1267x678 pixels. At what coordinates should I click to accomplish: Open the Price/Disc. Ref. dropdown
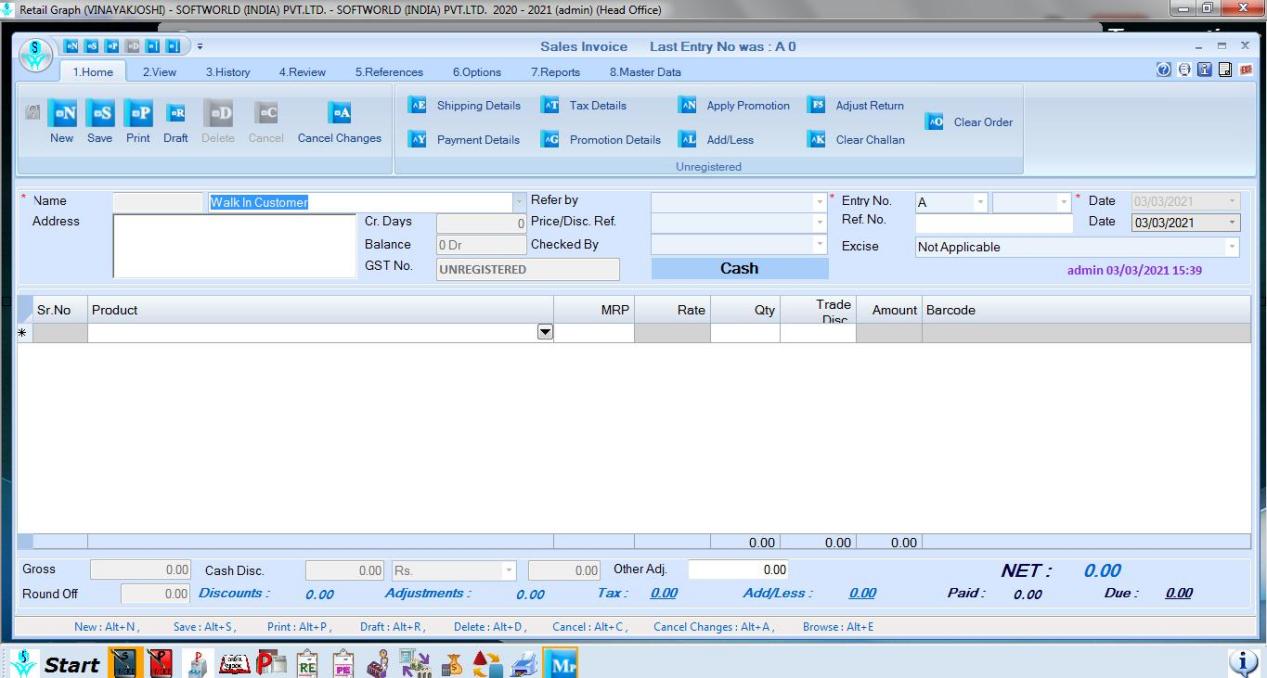(x=820, y=223)
